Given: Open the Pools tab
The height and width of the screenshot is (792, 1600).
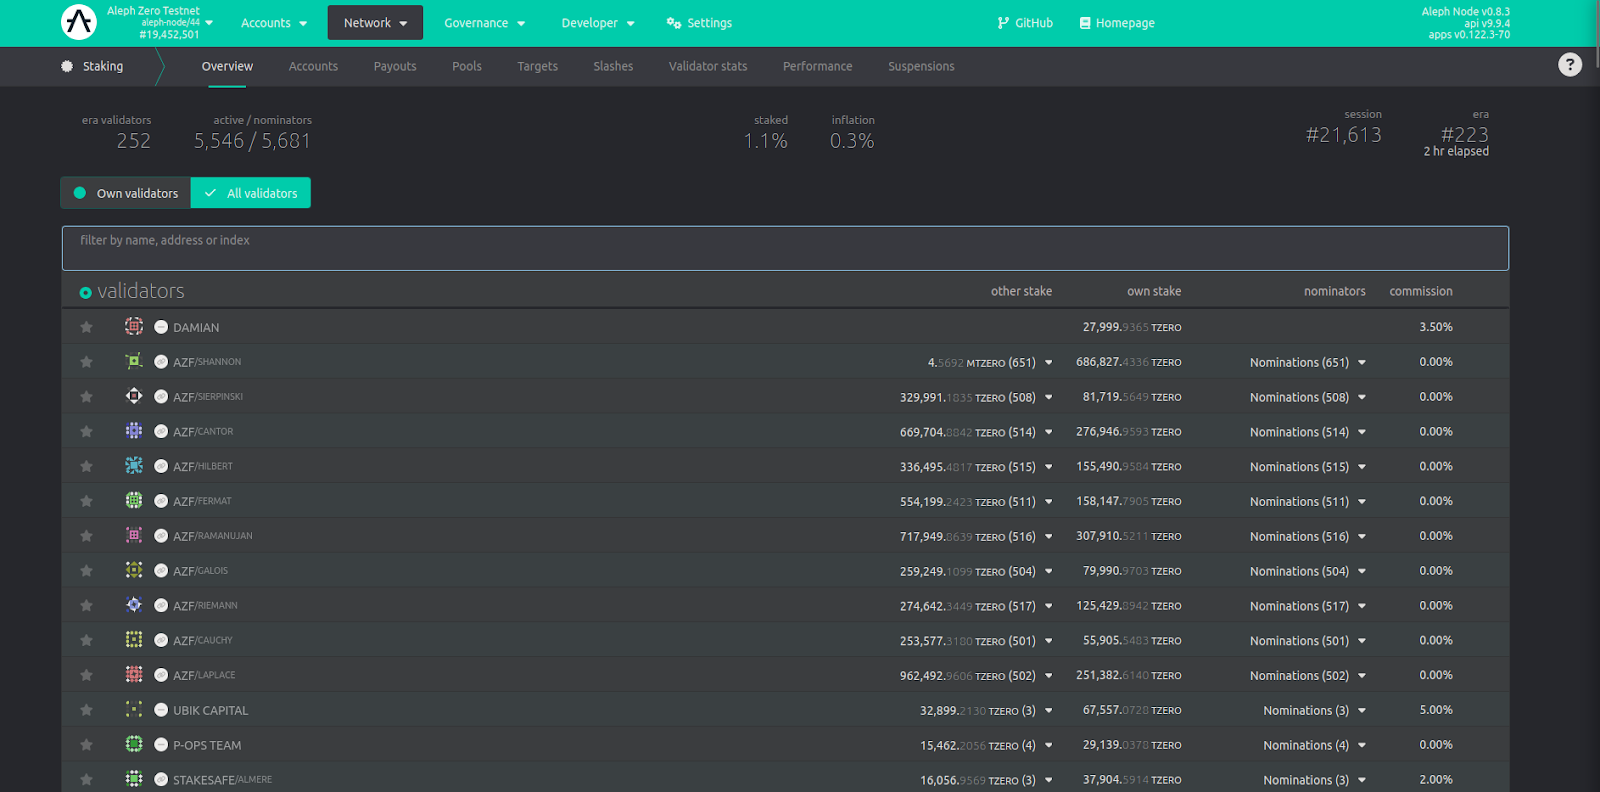Looking at the screenshot, I should click(467, 66).
